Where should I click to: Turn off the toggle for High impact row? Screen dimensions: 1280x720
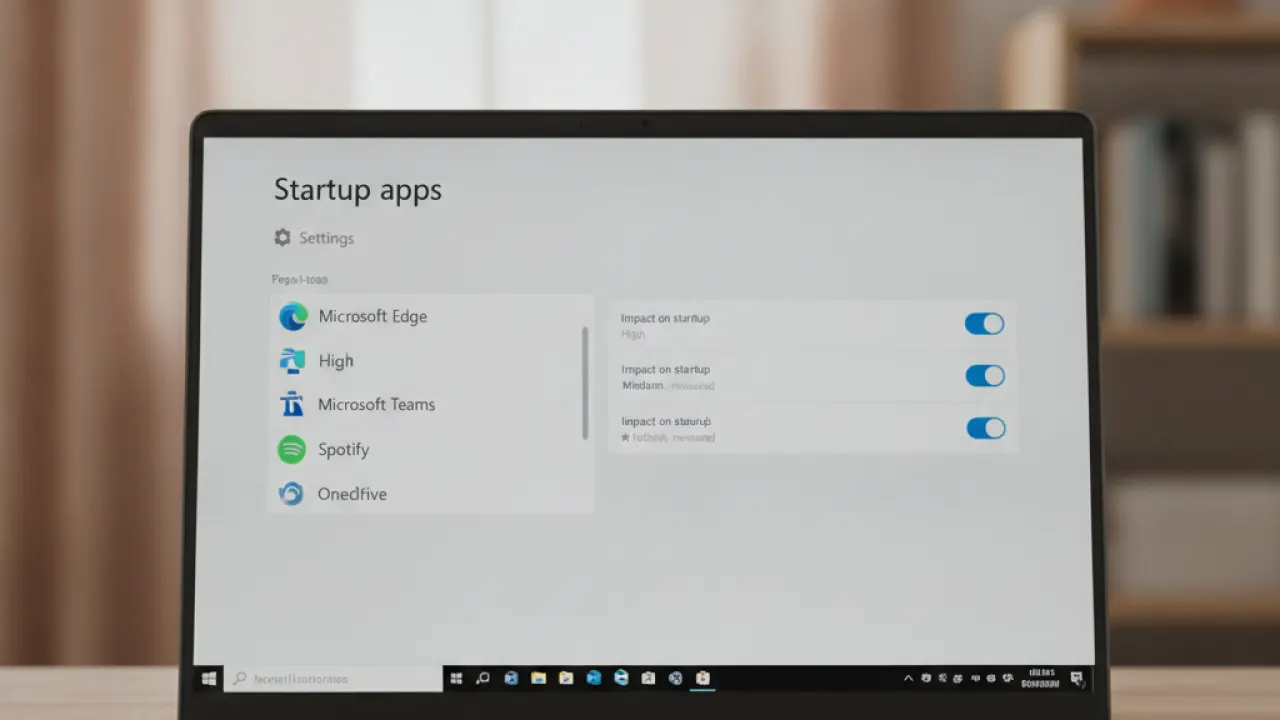pyautogui.click(x=984, y=324)
